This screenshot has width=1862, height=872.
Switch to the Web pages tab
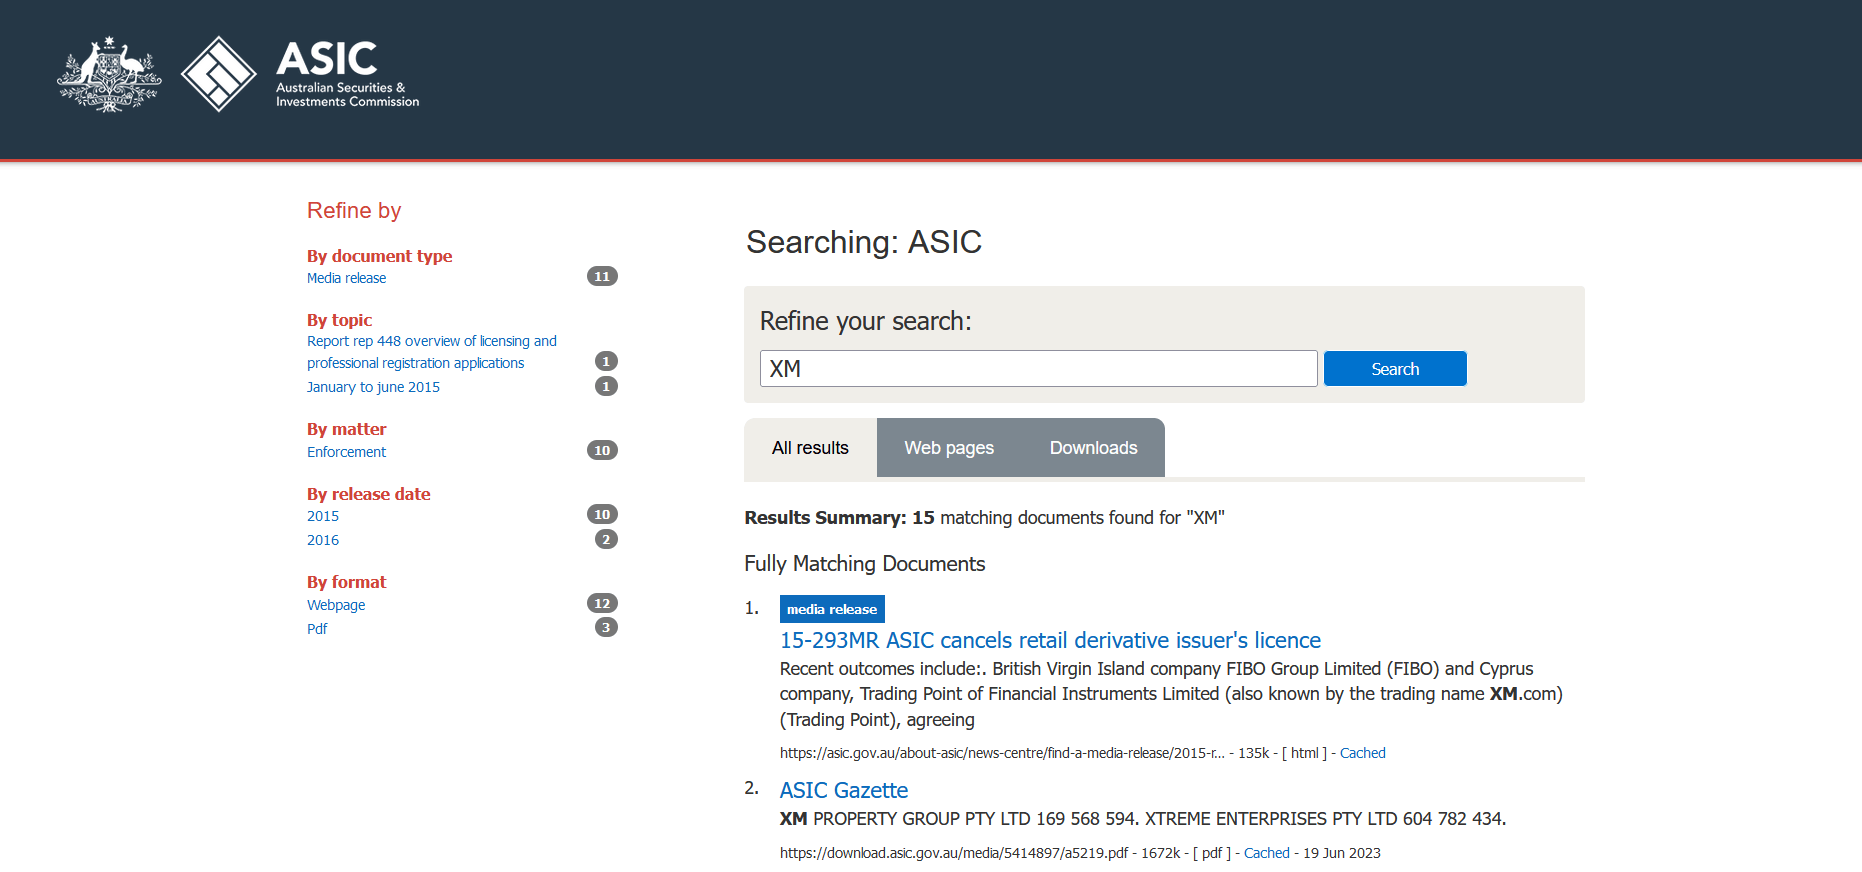(949, 448)
